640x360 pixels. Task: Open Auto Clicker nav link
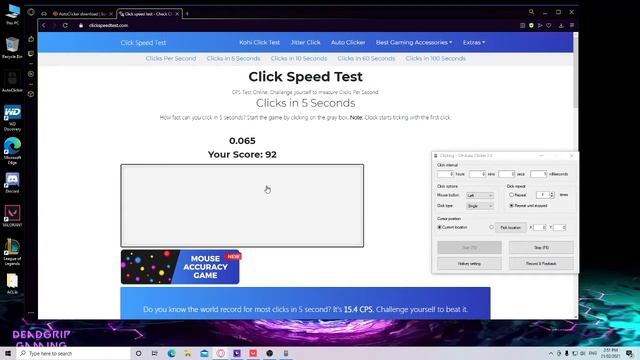pyautogui.click(x=348, y=42)
